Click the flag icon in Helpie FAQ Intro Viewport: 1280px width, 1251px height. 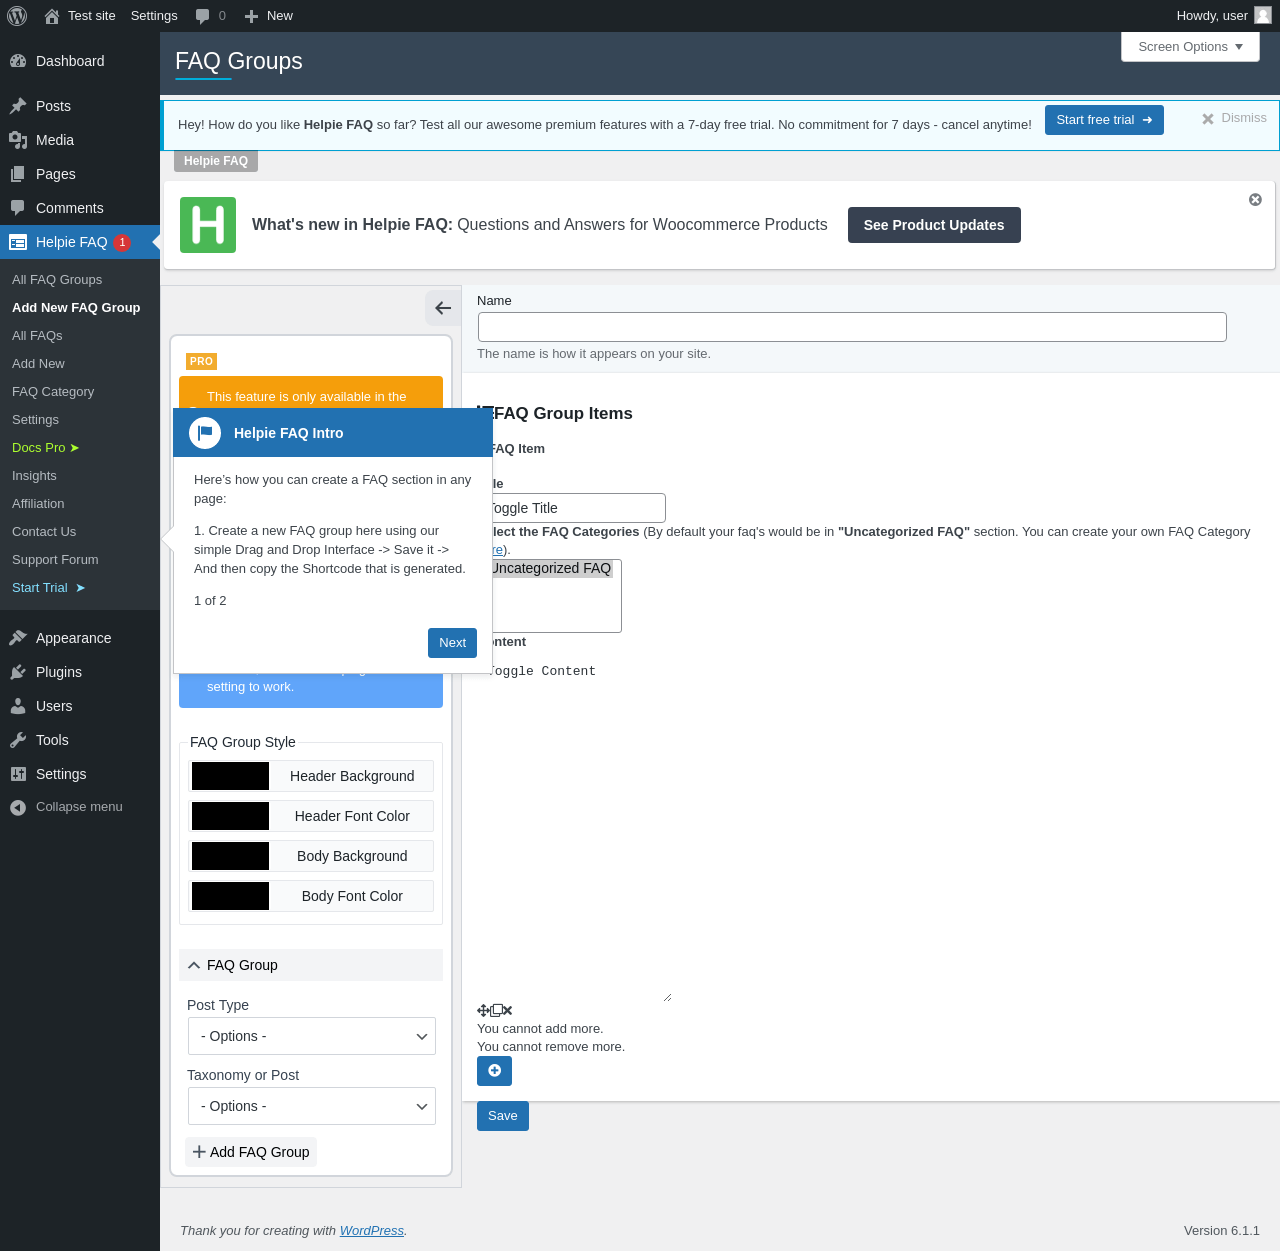click(205, 433)
